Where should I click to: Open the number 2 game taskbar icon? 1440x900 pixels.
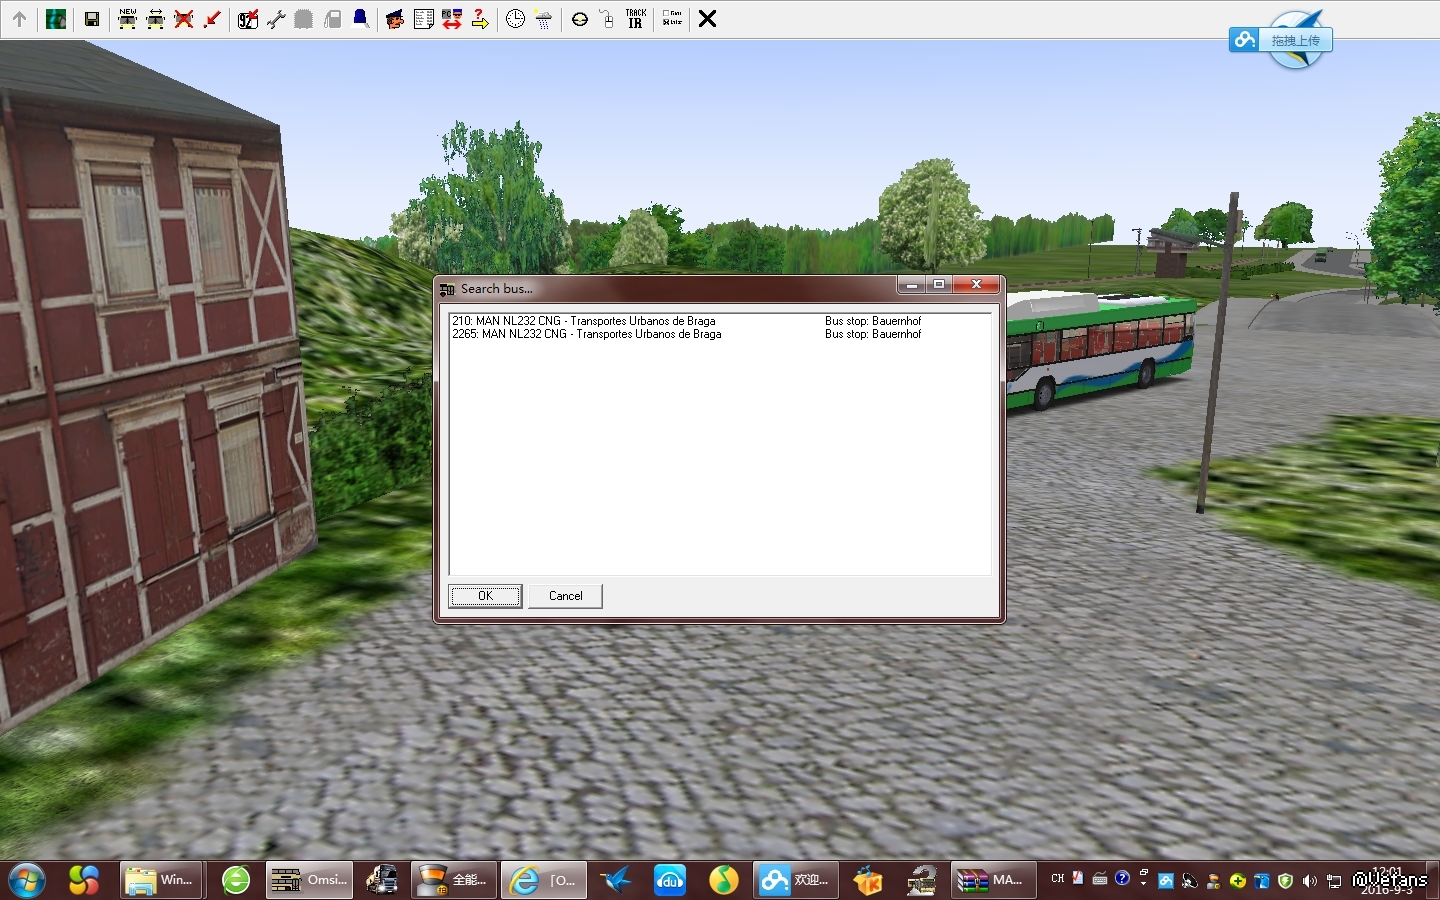pos(922,880)
